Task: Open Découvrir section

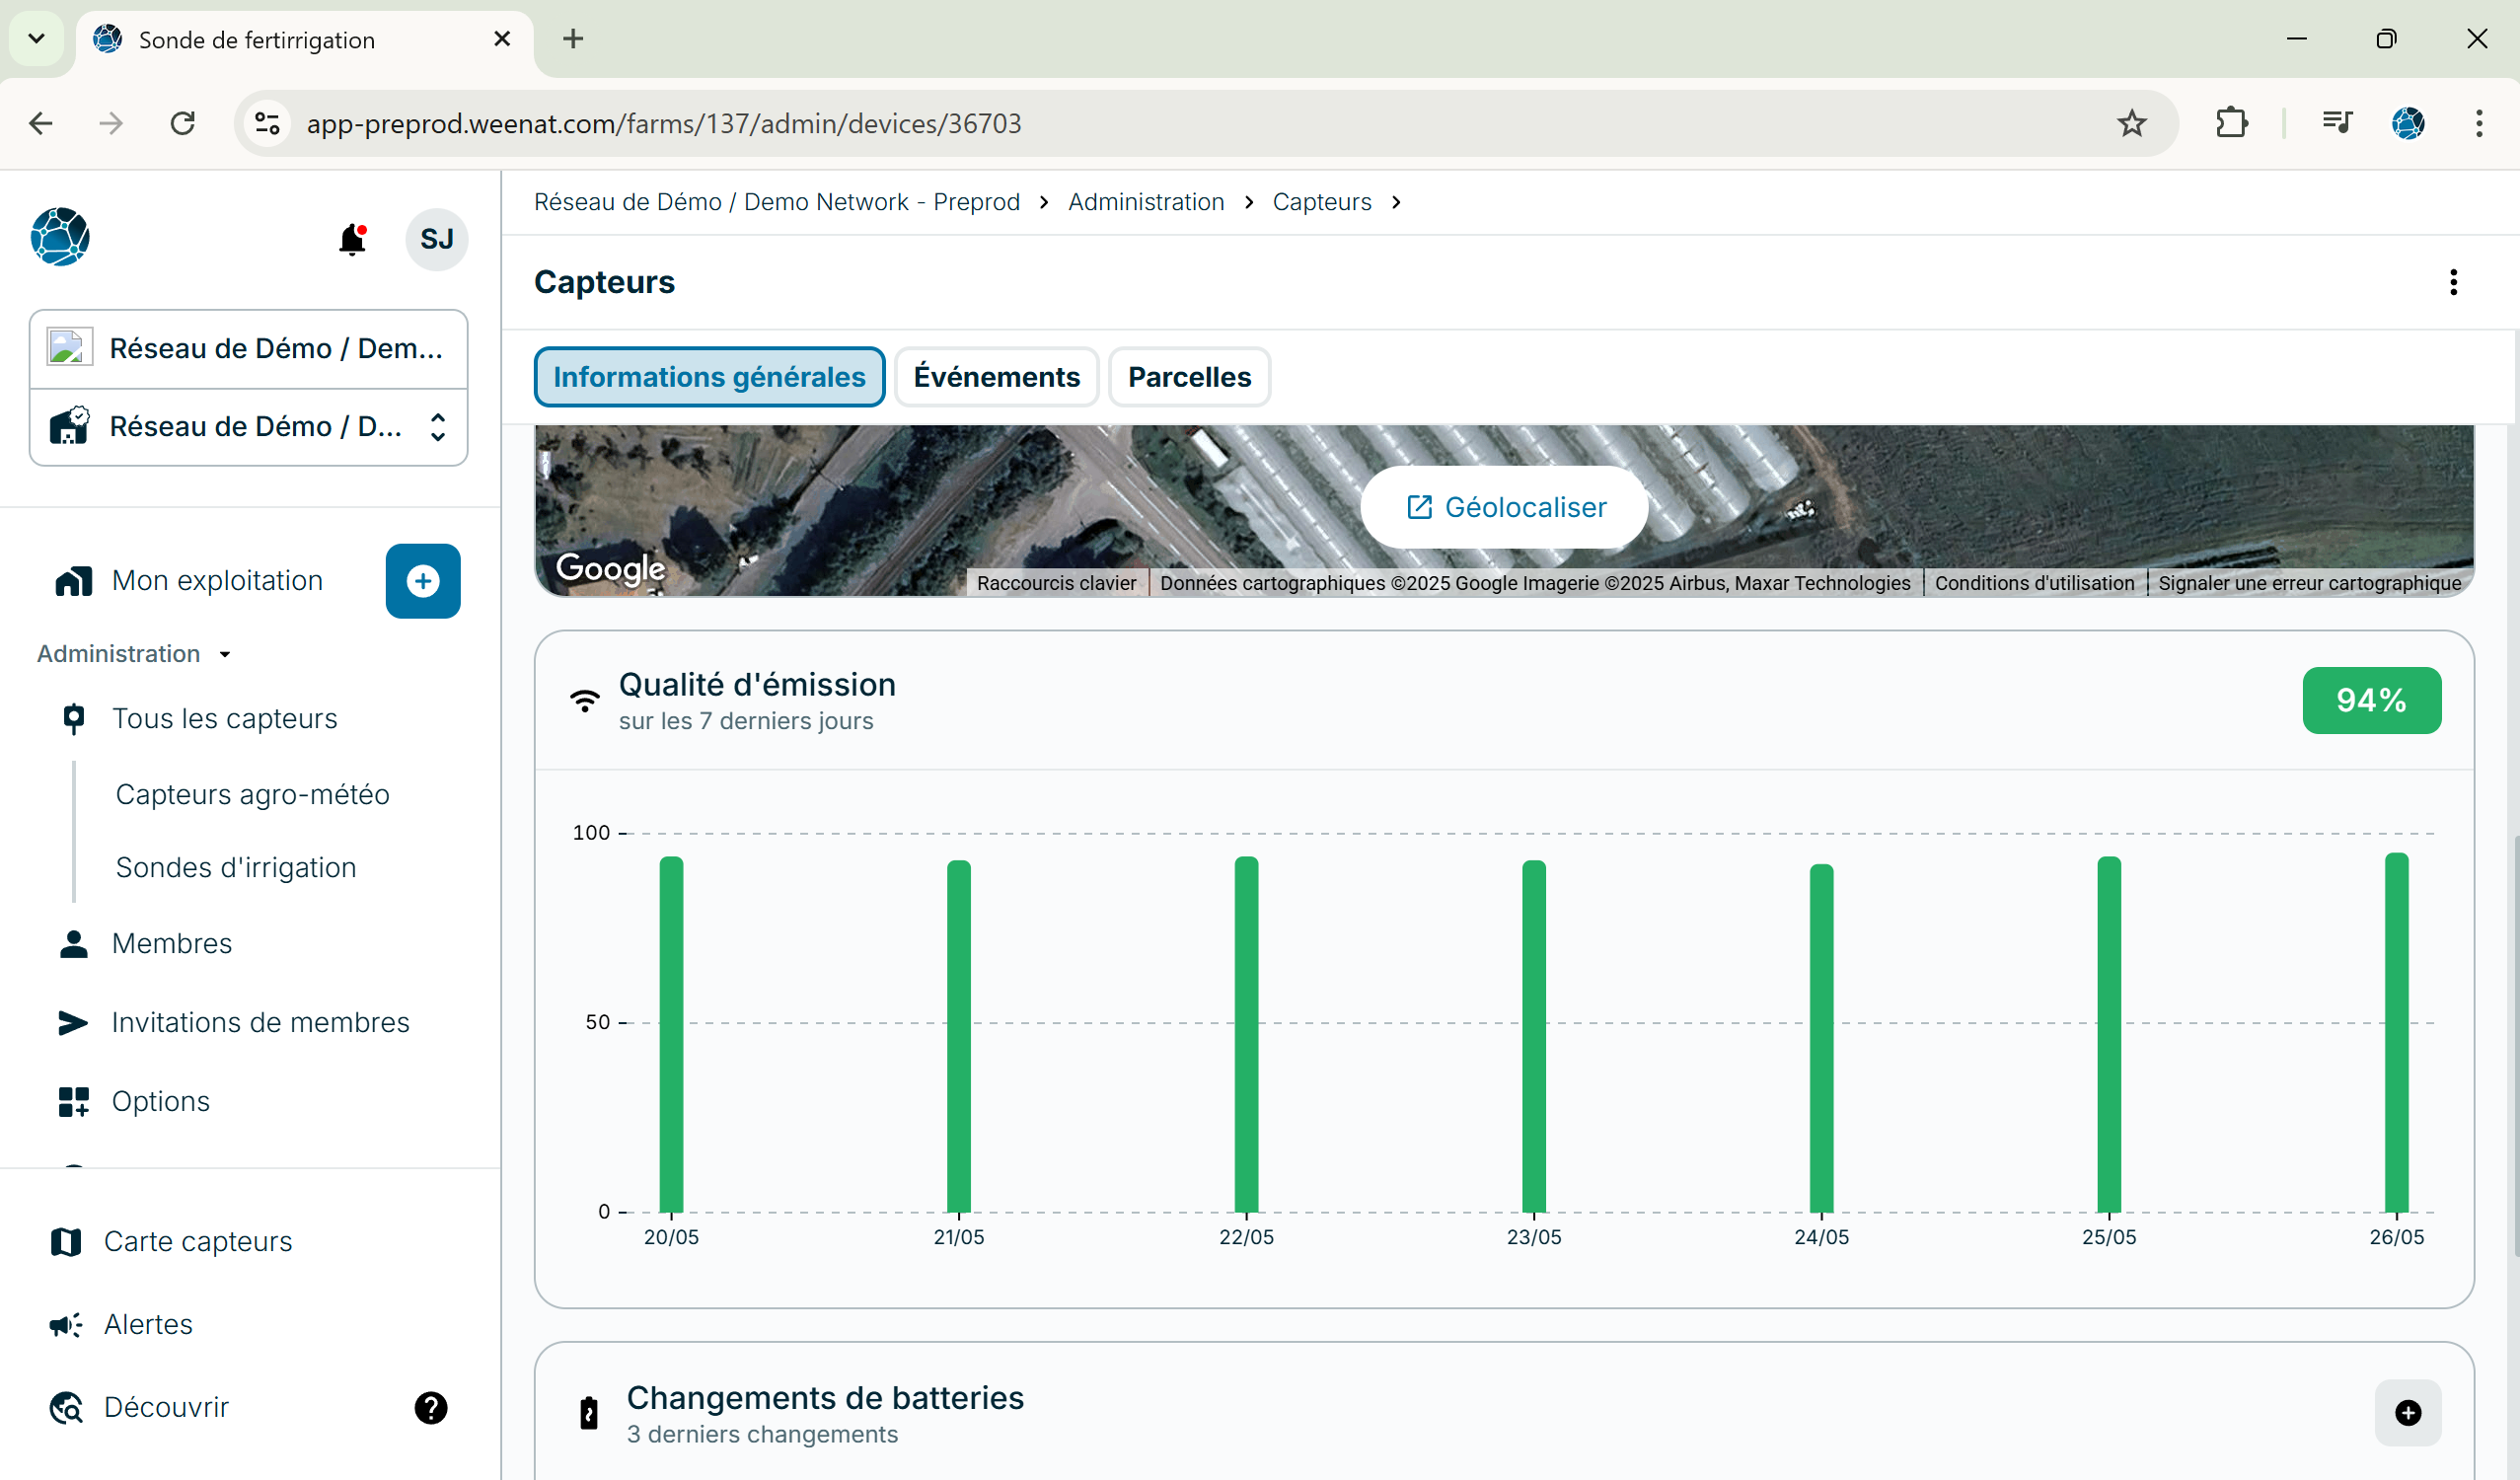Action: click(166, 1407)
